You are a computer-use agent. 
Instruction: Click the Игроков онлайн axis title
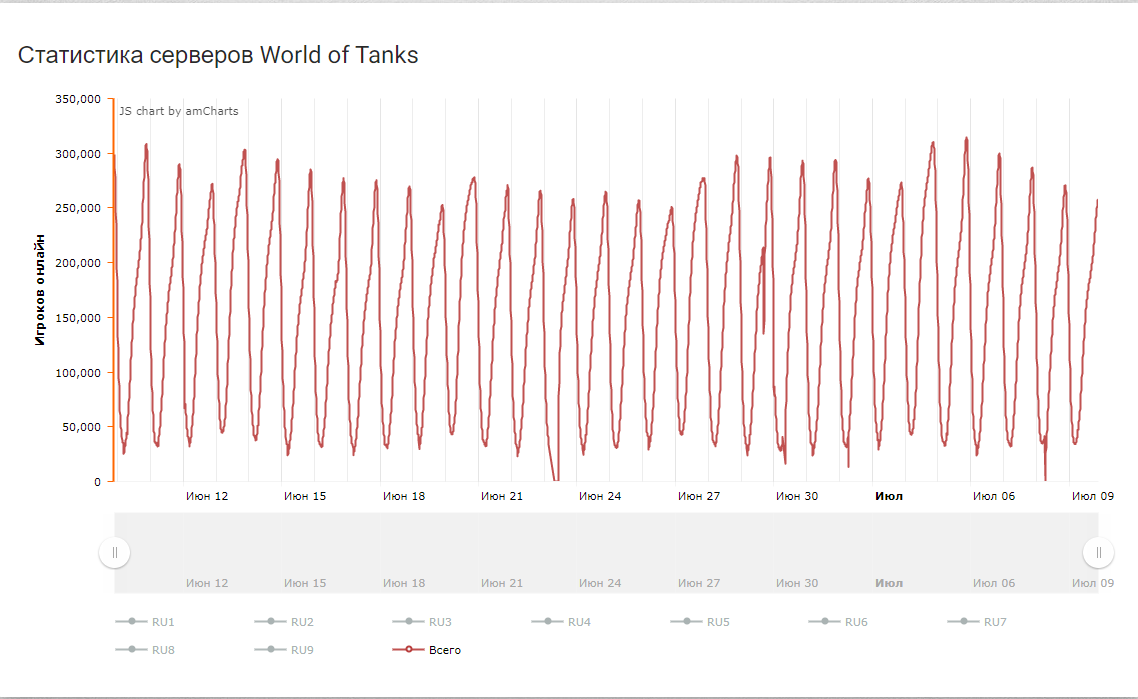coord(40,290)
